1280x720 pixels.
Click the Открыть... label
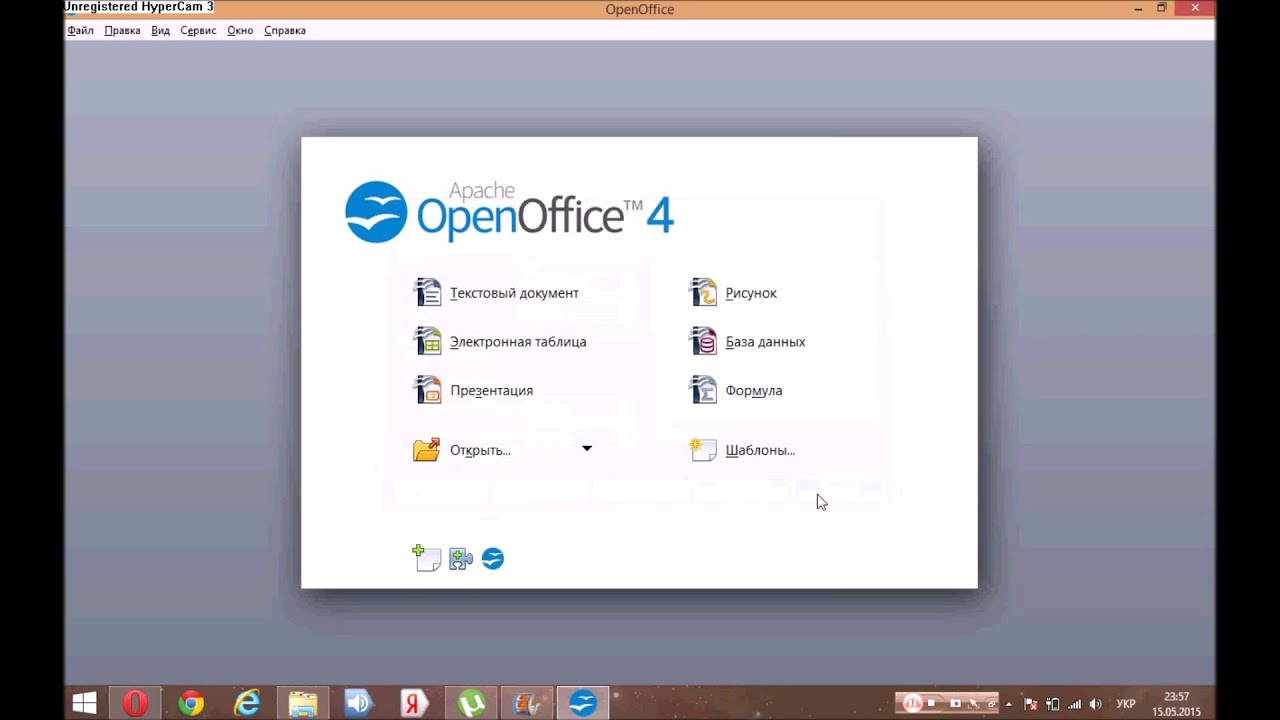point(480,451)
